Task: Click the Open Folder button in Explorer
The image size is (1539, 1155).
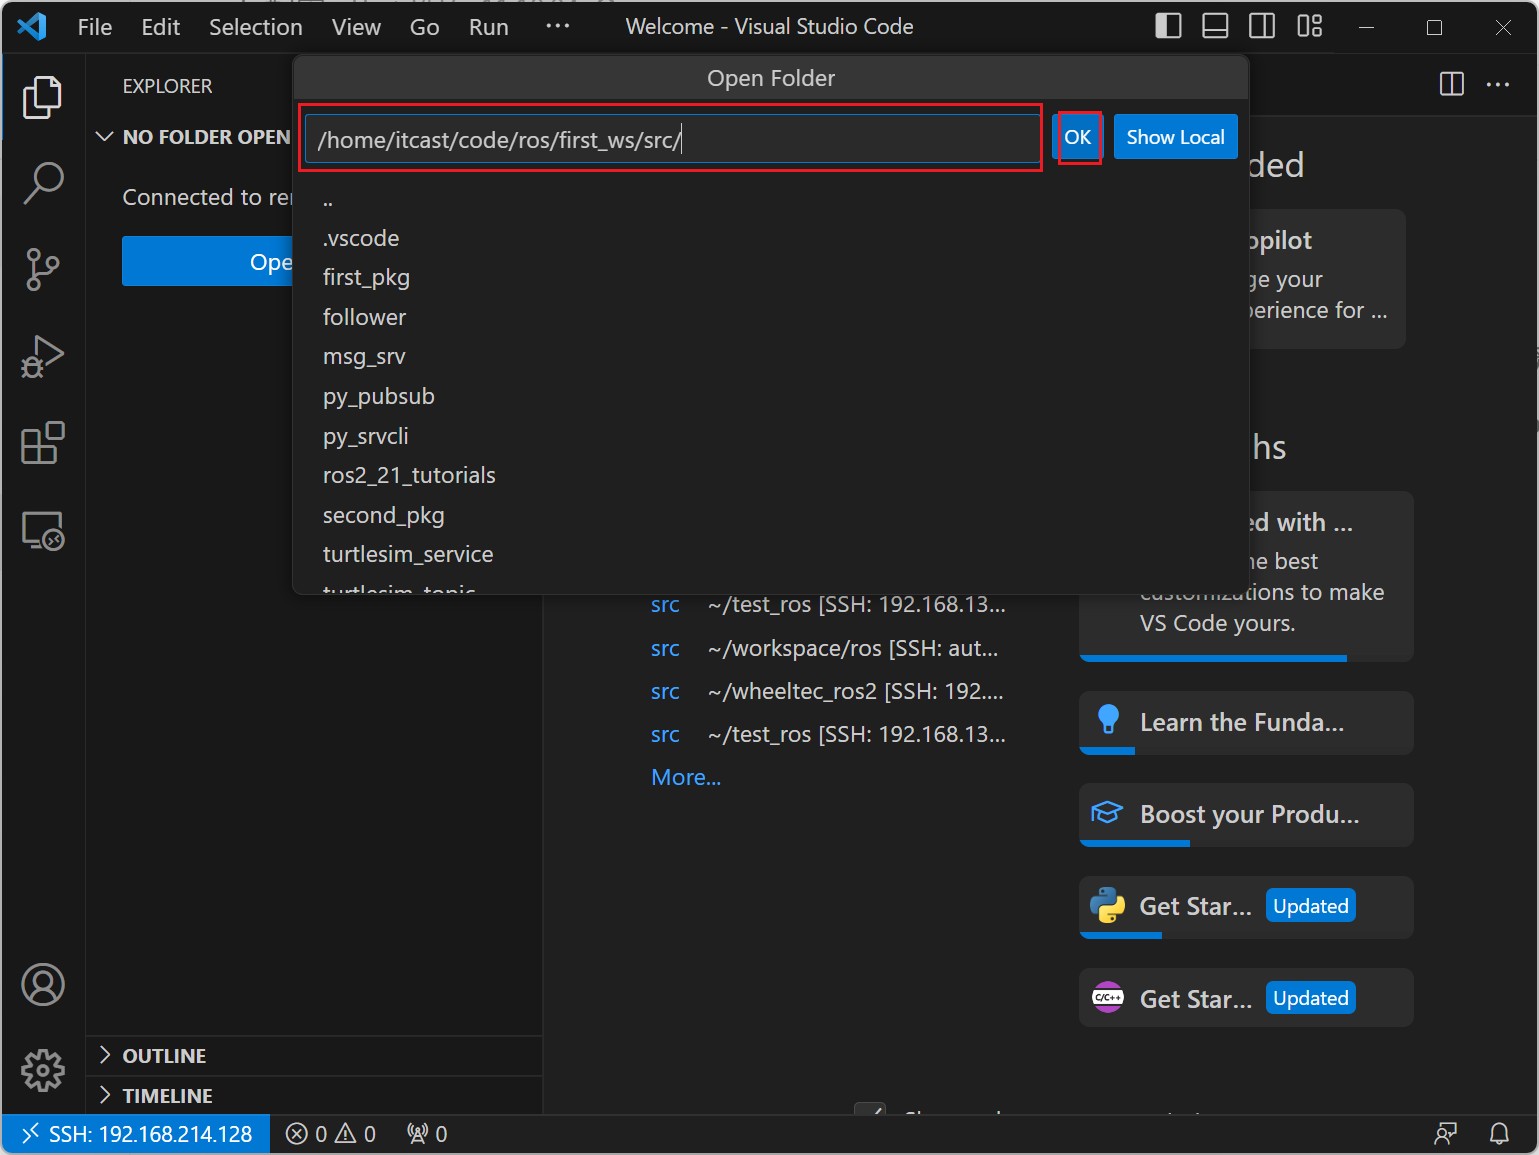Action: [x=207, y=261]
